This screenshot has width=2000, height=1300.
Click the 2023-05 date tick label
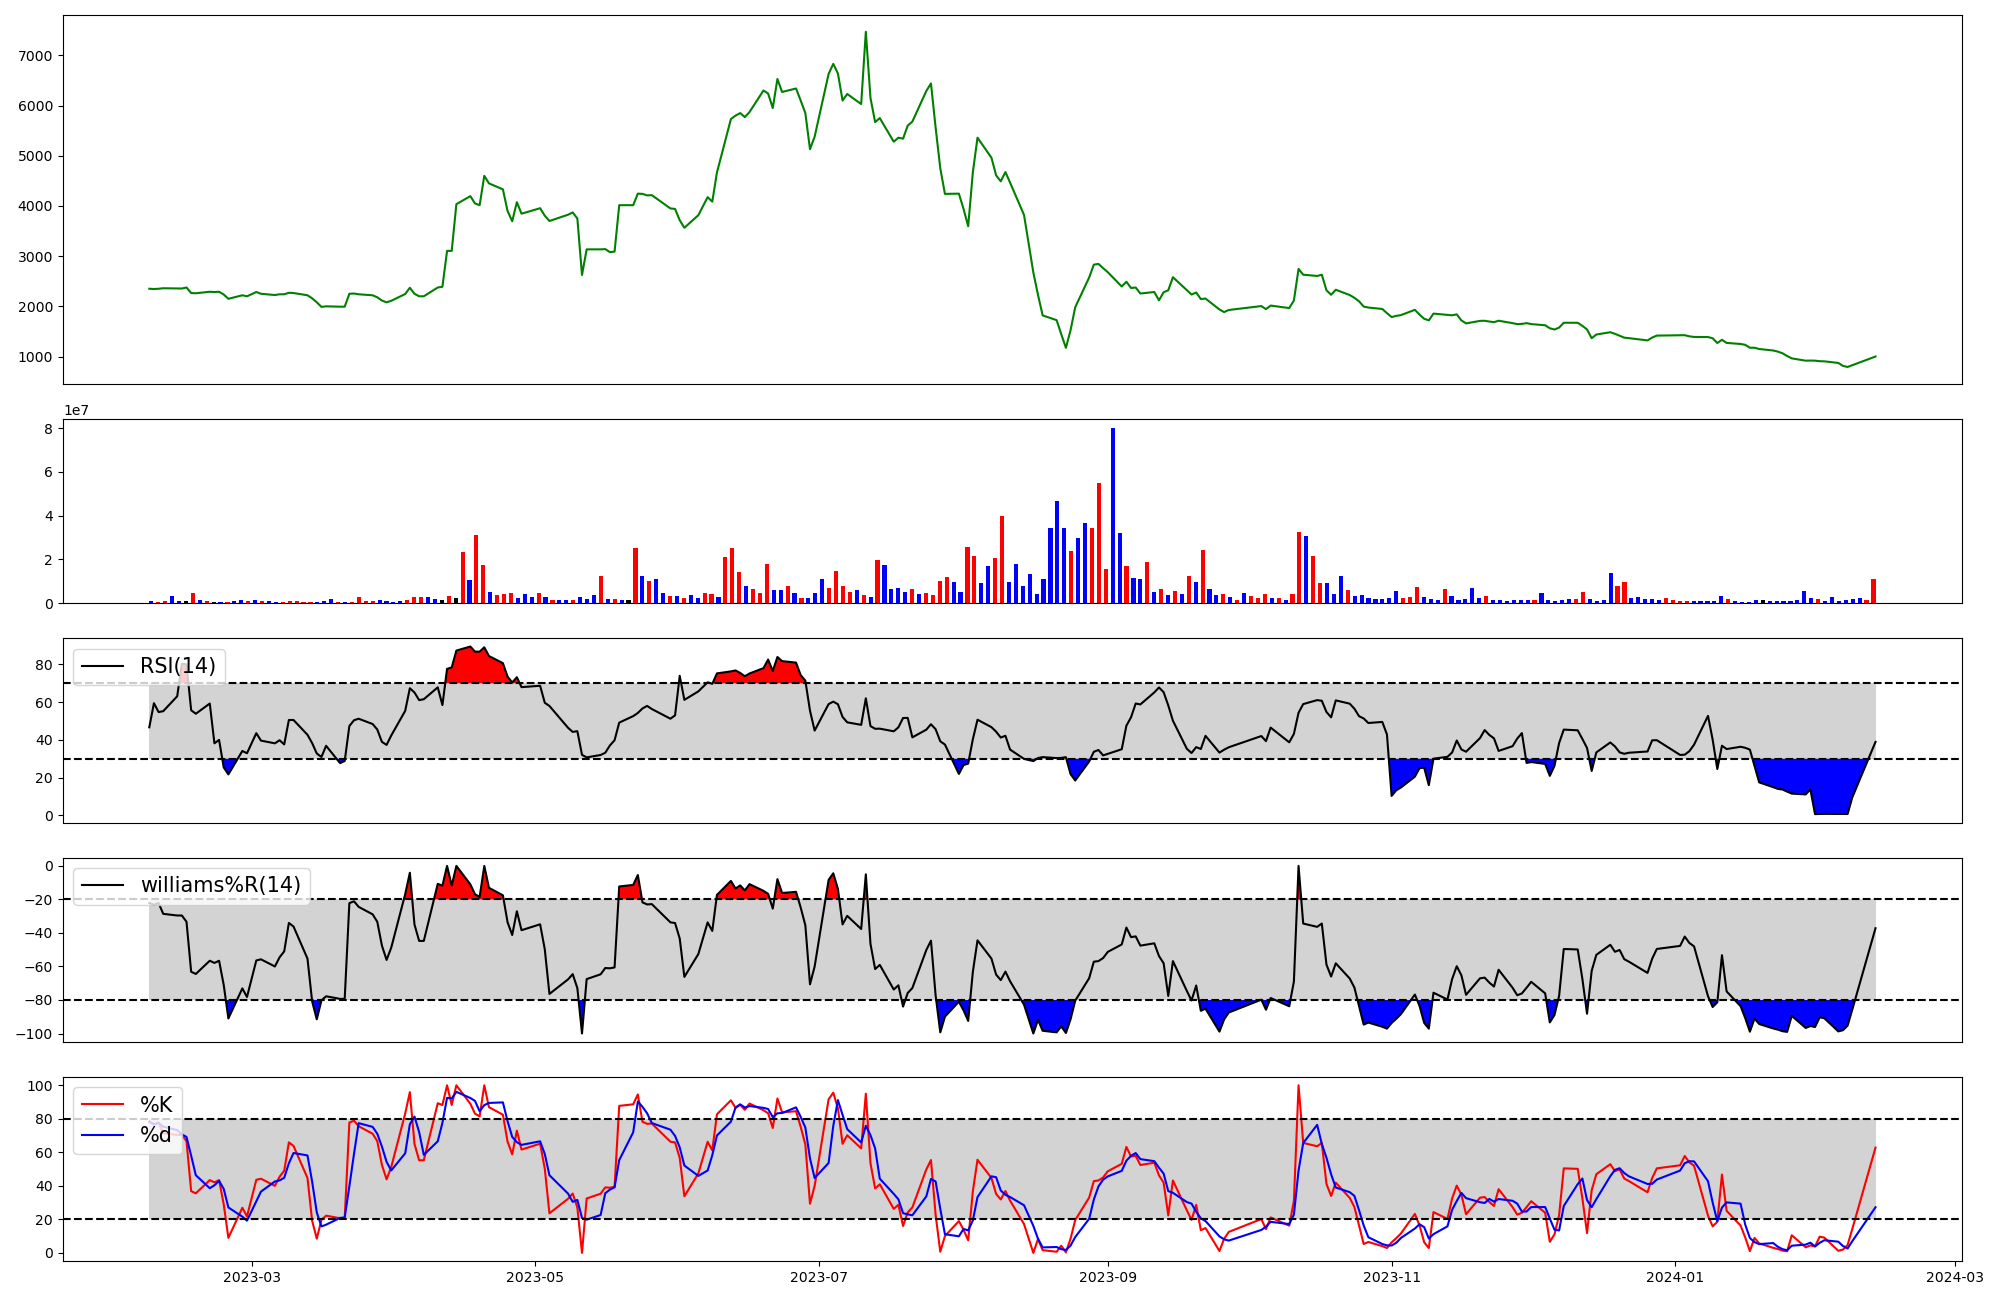point(535,1277)
